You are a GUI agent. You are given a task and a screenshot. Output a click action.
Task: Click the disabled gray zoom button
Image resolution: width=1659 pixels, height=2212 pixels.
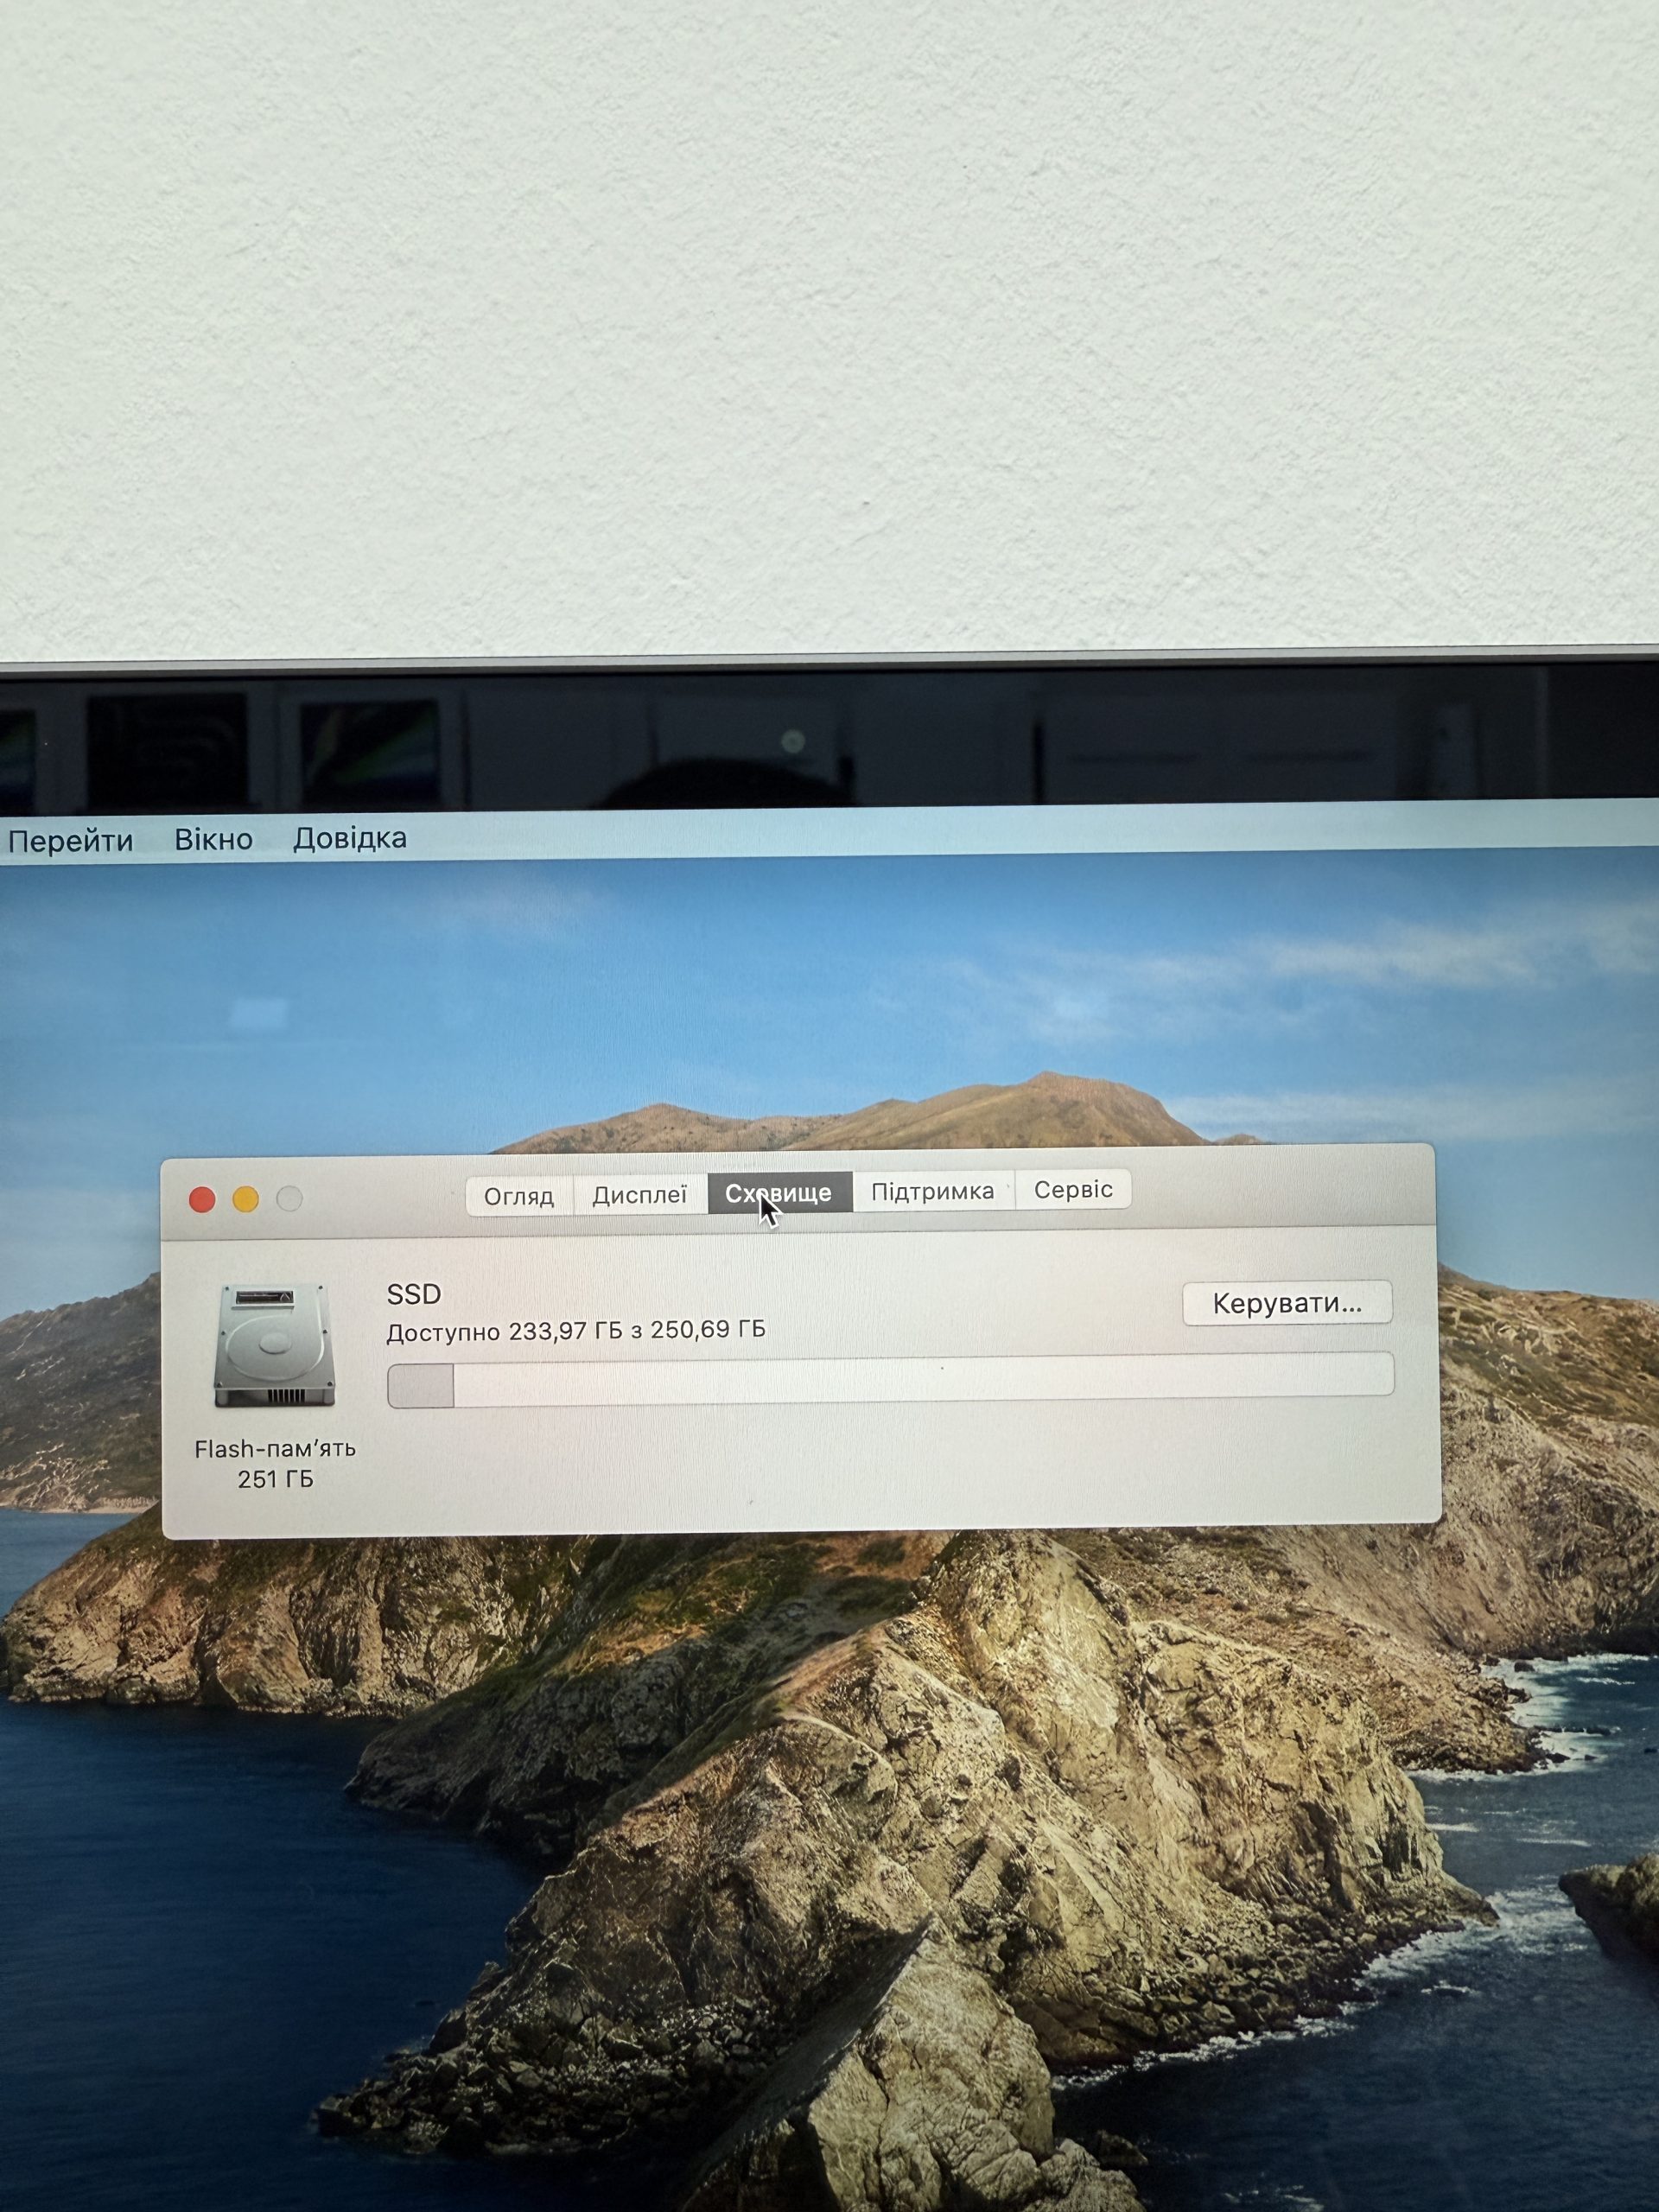pyautogui.click(x=290, y=1198)
